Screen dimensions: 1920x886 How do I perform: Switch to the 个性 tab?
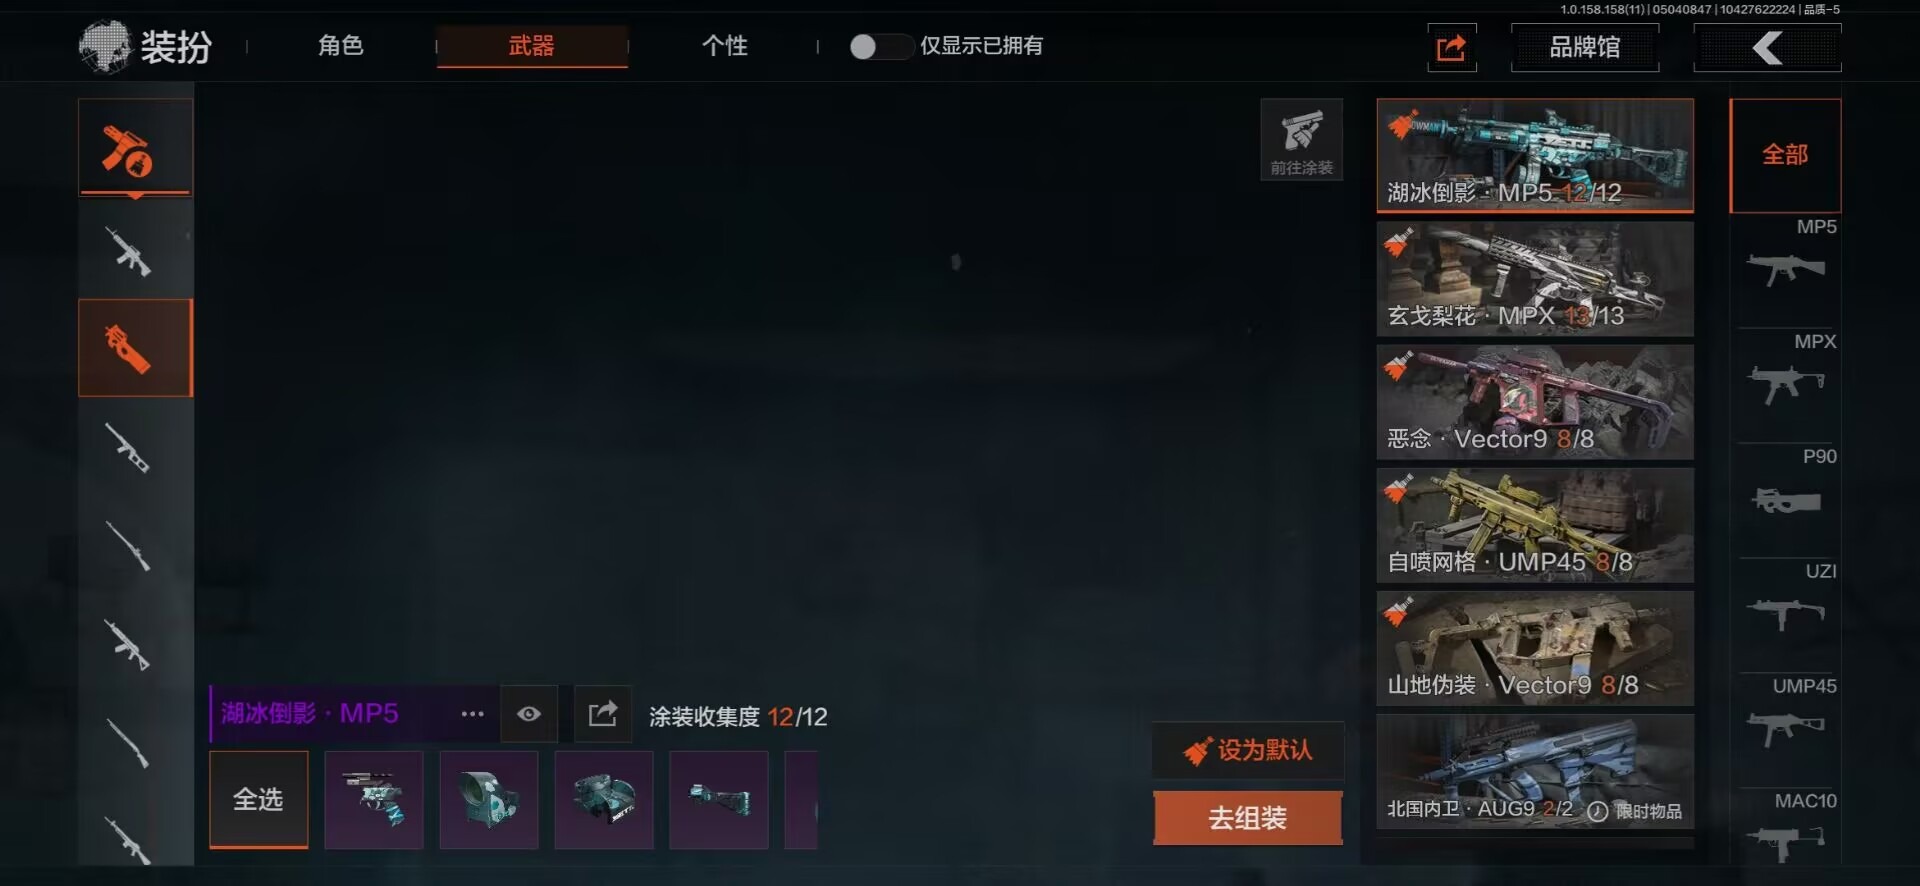tap(724, 46)
